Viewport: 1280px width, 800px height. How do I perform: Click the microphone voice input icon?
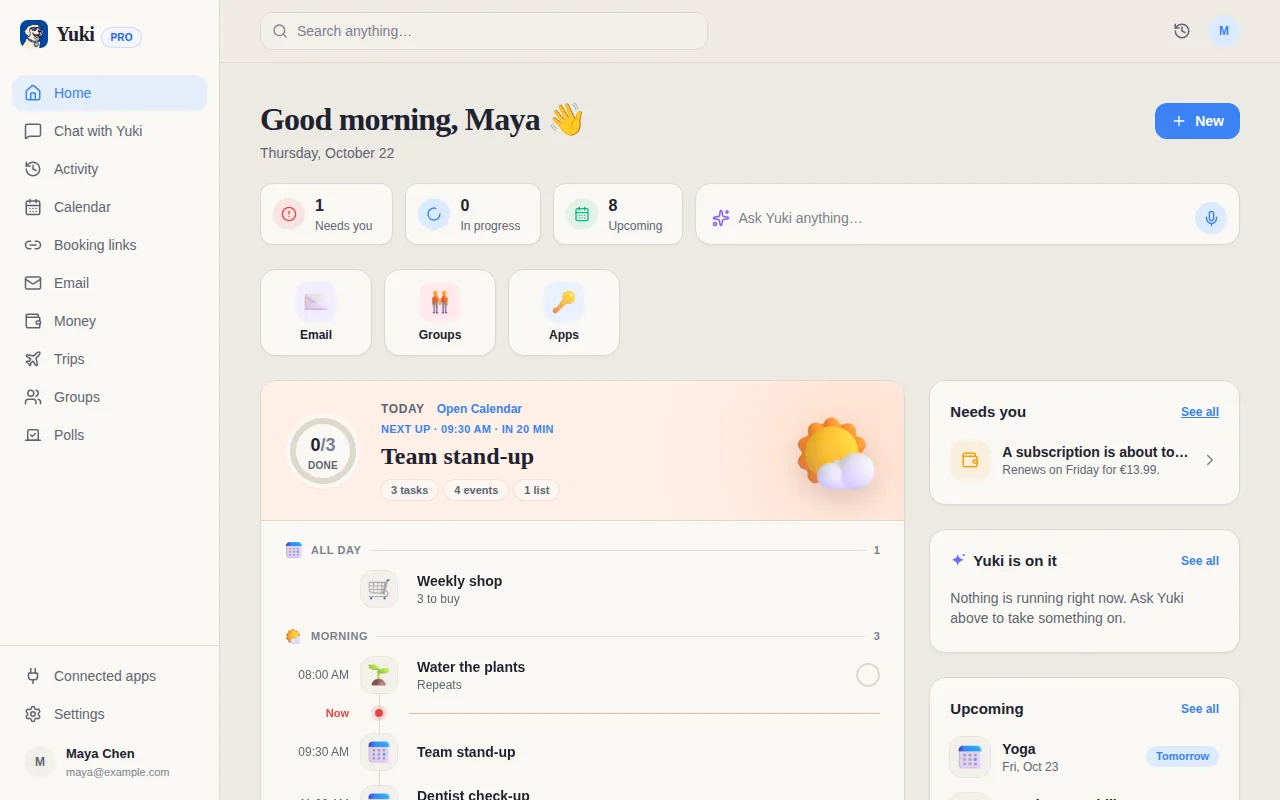(1211, 218)
